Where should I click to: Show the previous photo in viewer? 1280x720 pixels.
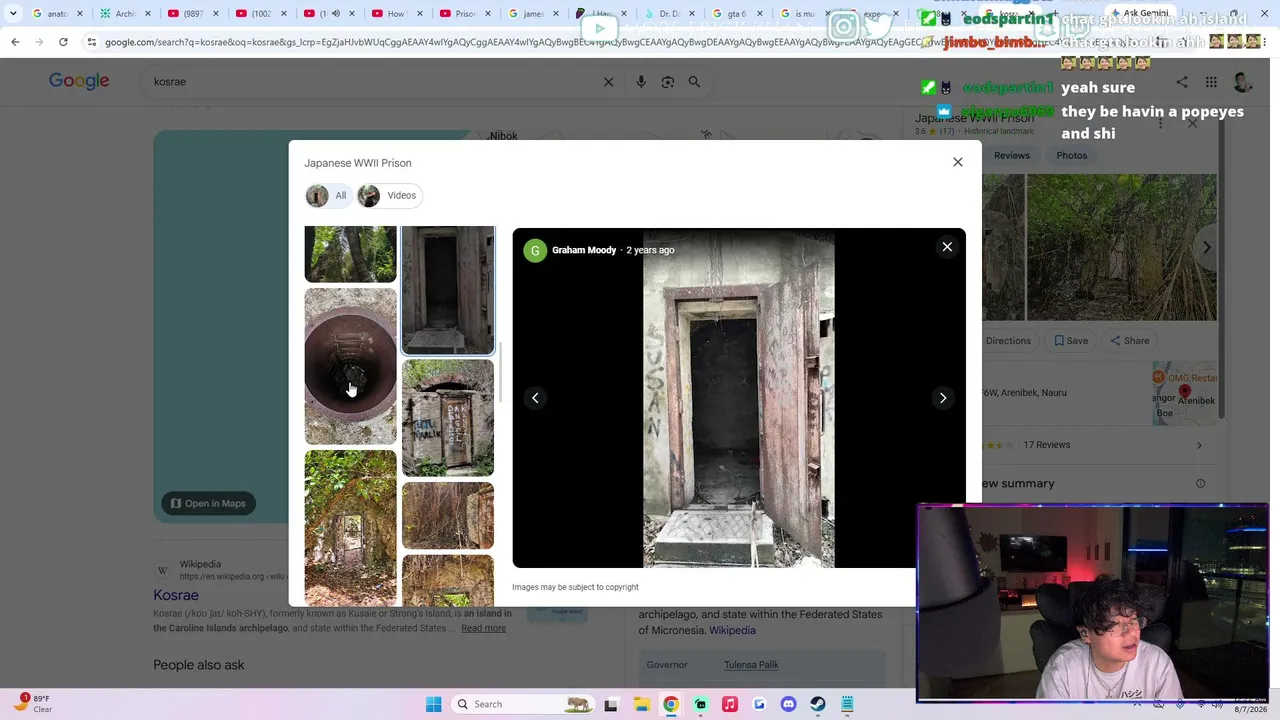pos(535,398)
